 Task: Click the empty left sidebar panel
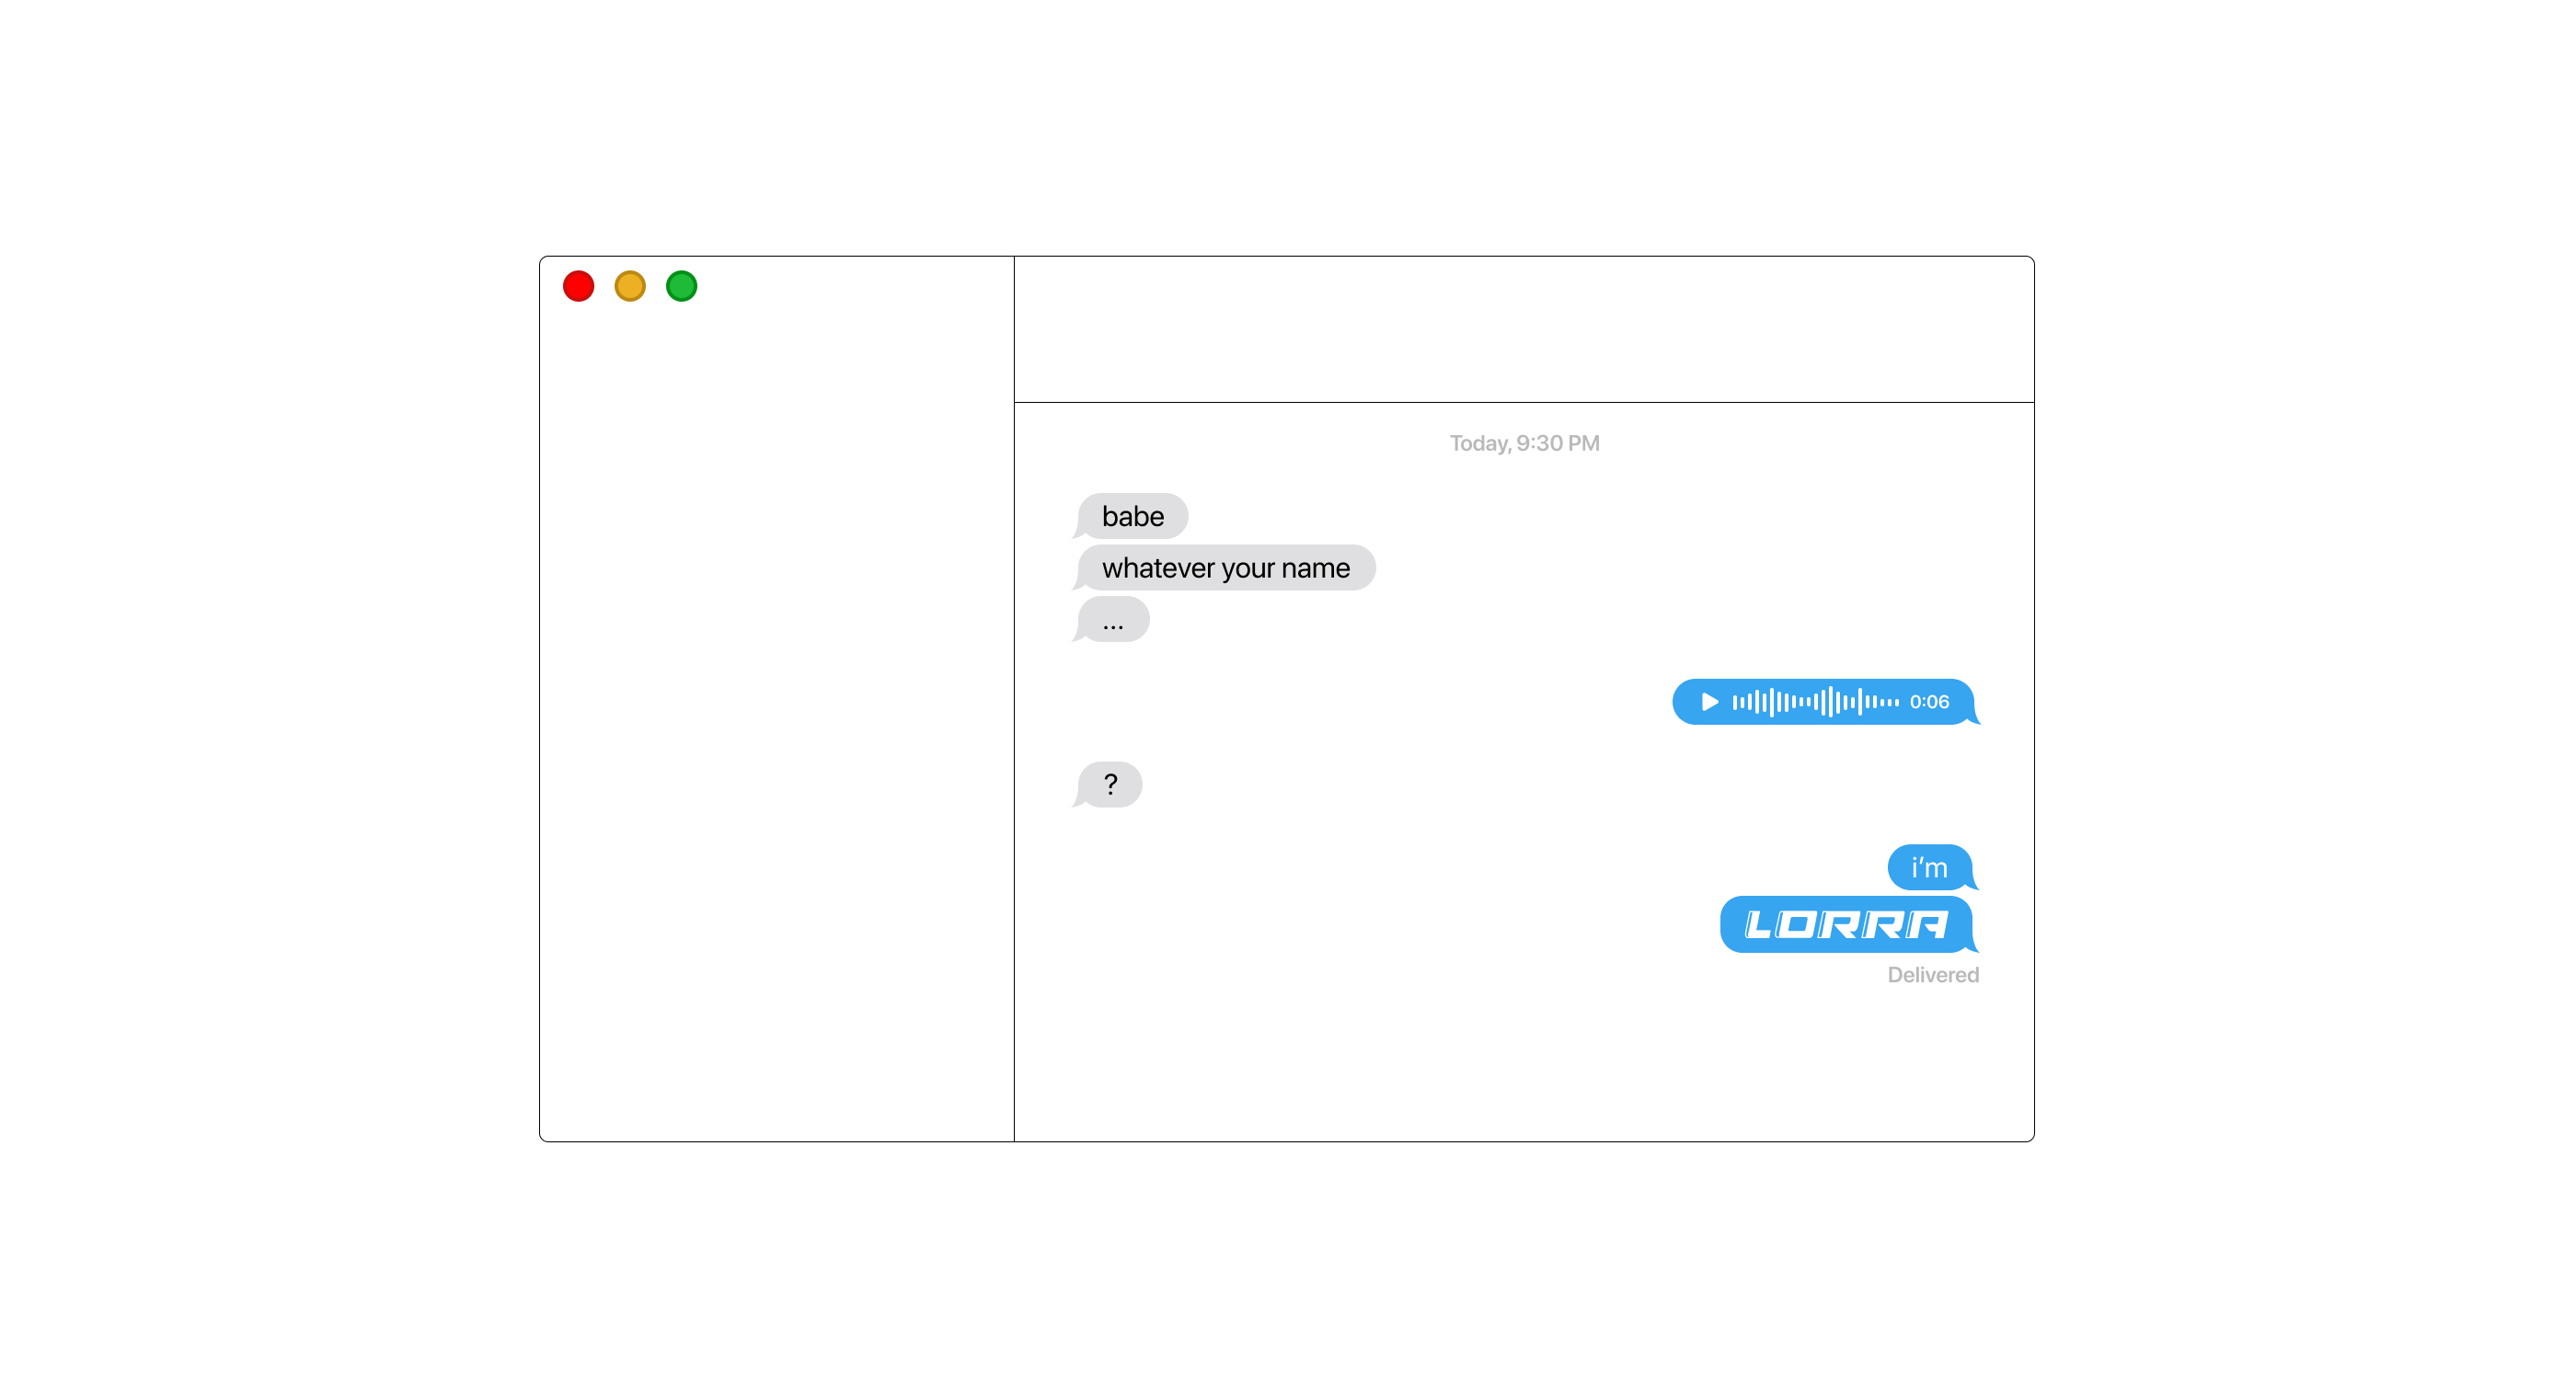(777, 720)
